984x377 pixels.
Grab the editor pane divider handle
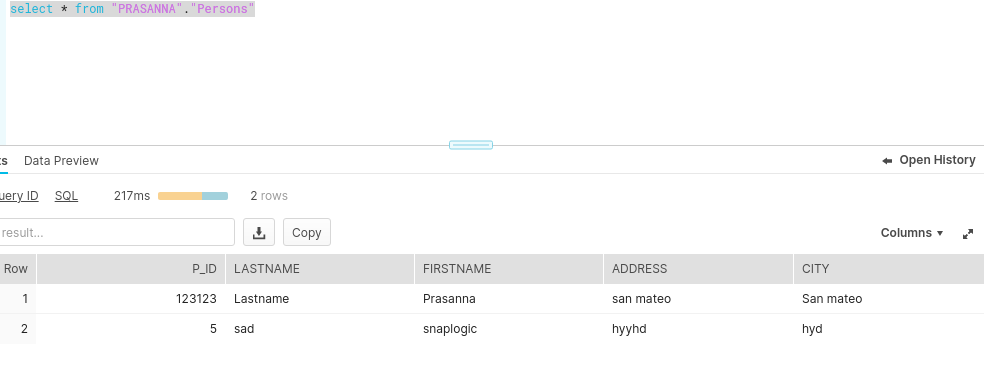[x=471, y=146]
